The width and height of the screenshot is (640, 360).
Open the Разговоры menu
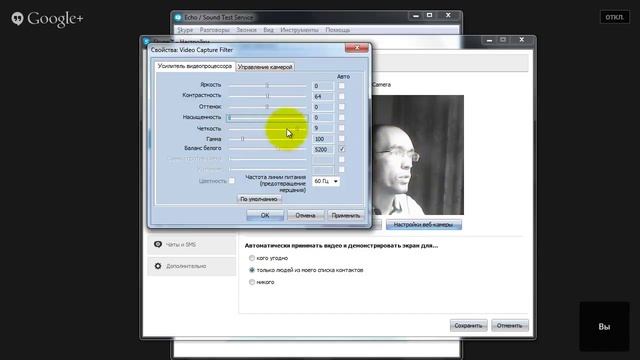coord(214,30)
